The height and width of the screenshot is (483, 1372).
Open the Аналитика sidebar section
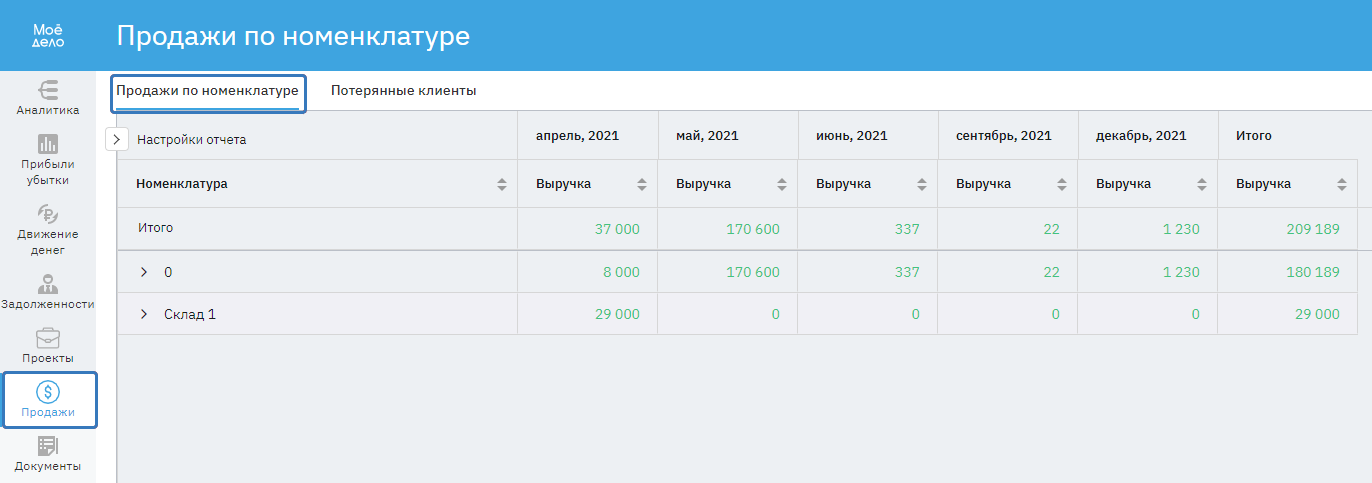48,97
